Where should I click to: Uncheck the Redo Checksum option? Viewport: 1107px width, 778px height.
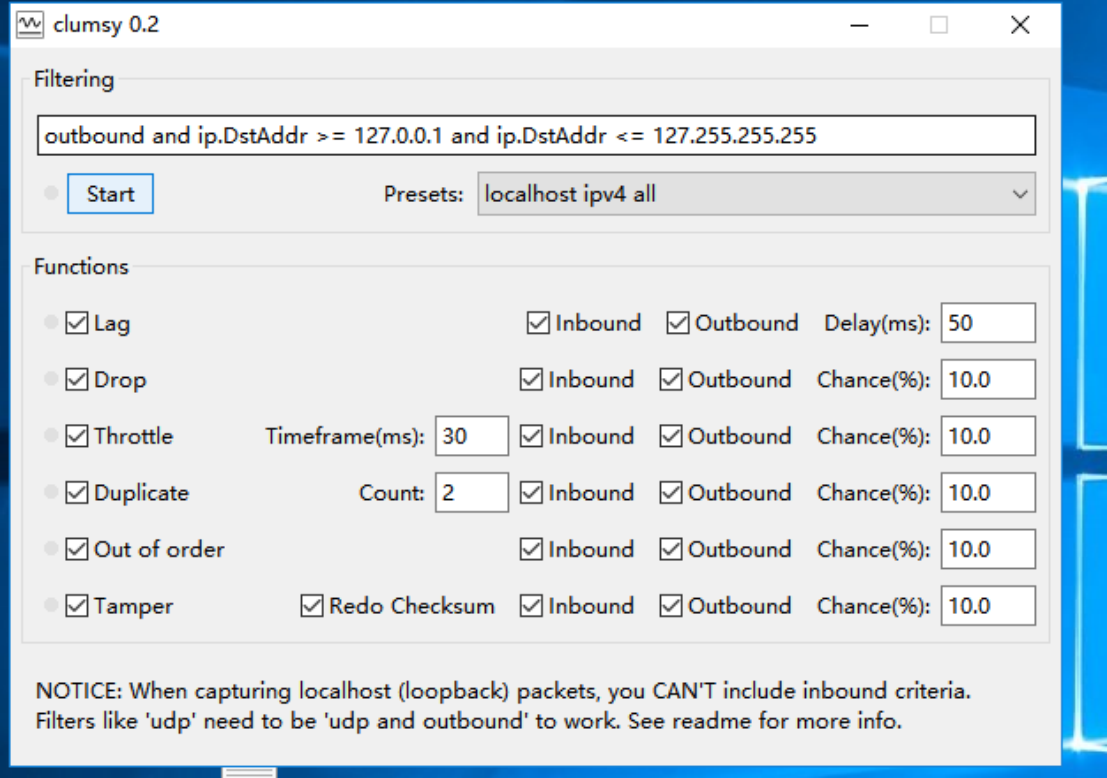coord(312,606)
